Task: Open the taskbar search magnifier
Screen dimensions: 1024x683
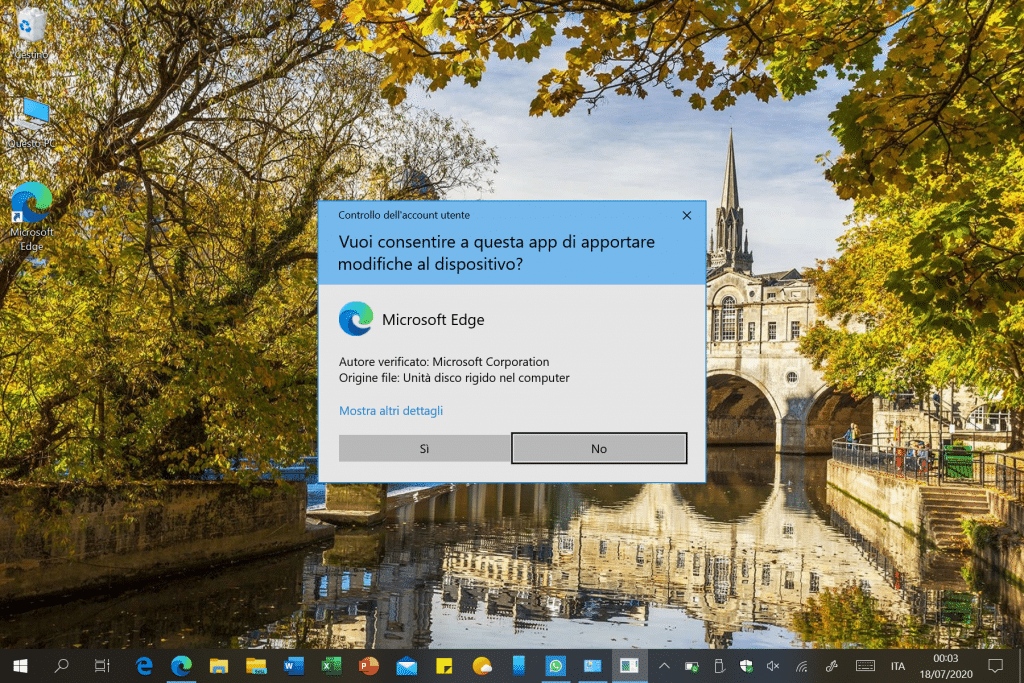Action: pos(61,665)
